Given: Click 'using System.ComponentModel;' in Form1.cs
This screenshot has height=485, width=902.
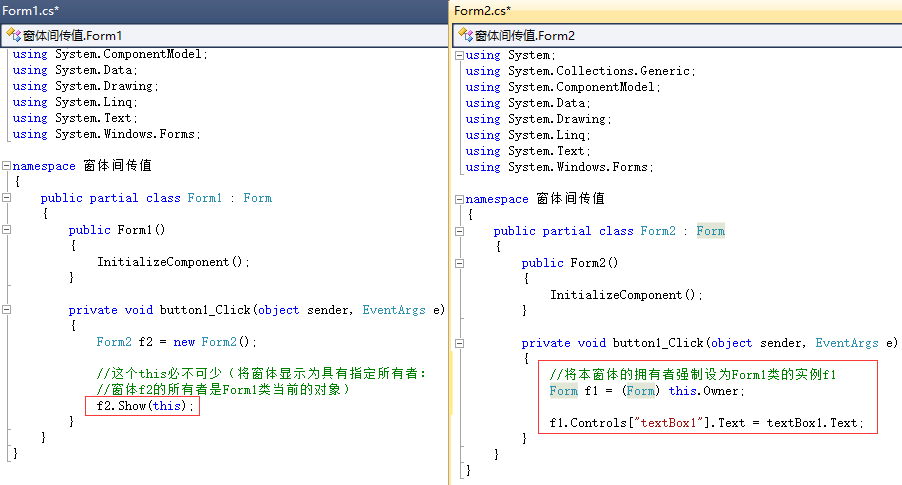Looking at the screenshot, I should click(110, 54).
